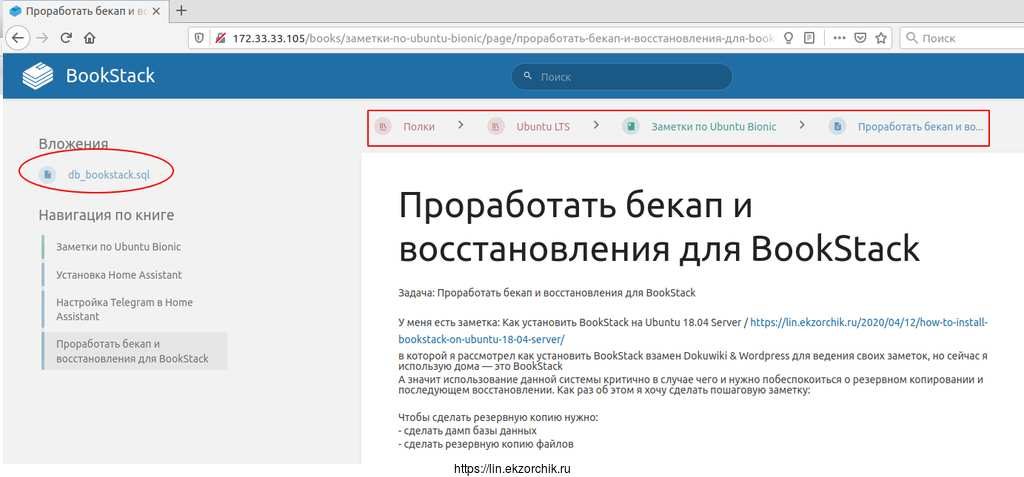Open a new tab with plus button
The image size is (1024, 477).
(181, 11)
